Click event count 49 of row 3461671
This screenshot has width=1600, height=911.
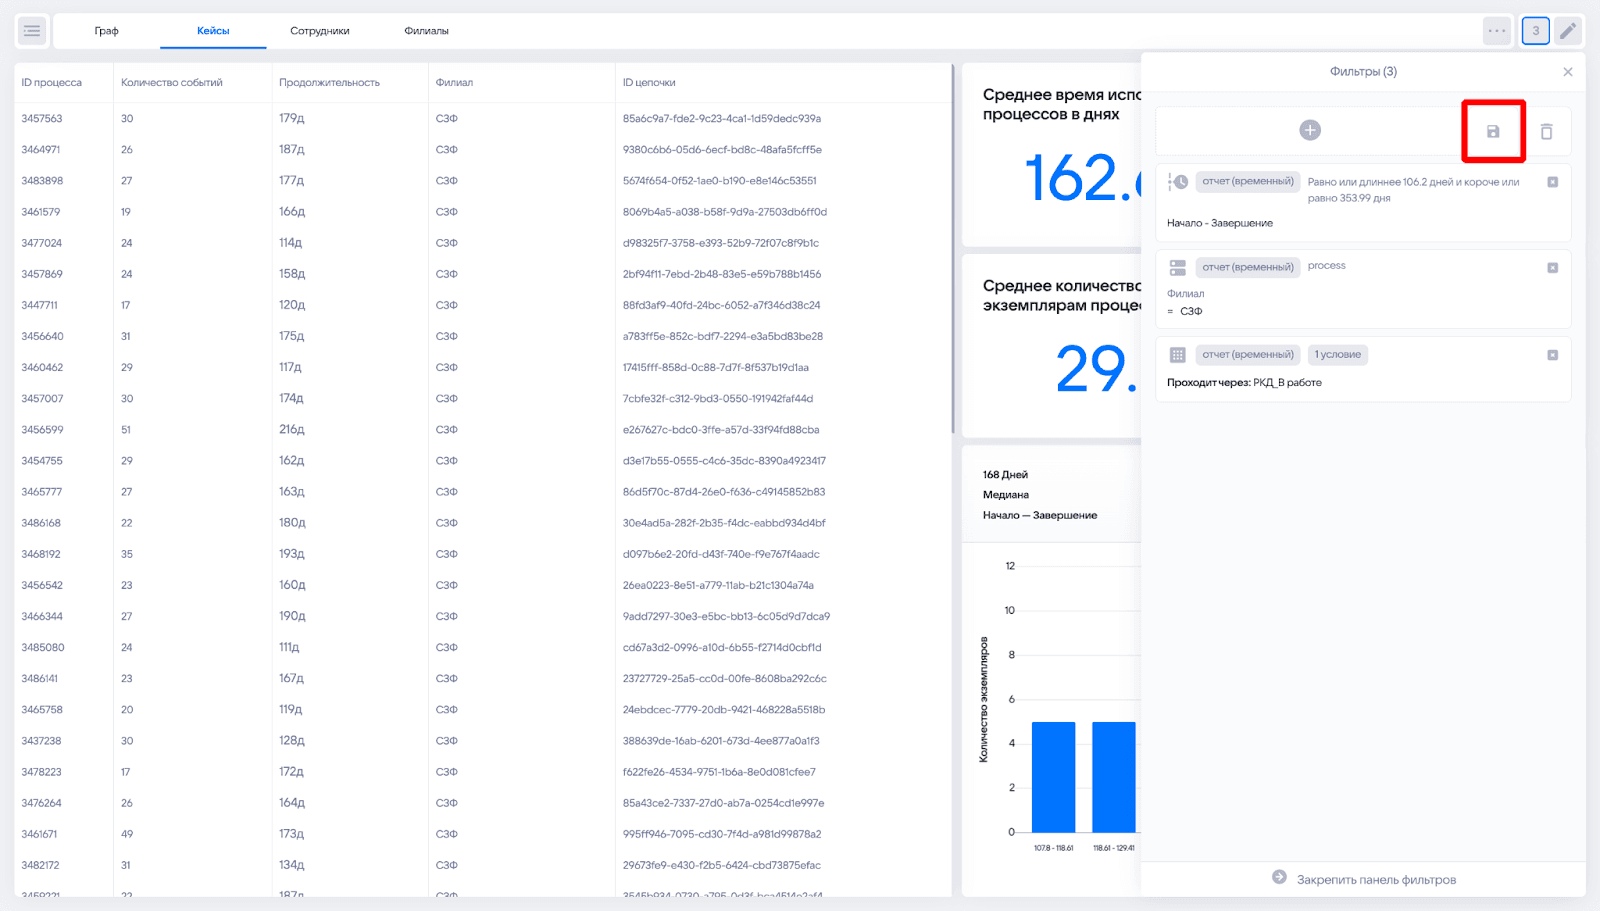click(x=127, y=834)
